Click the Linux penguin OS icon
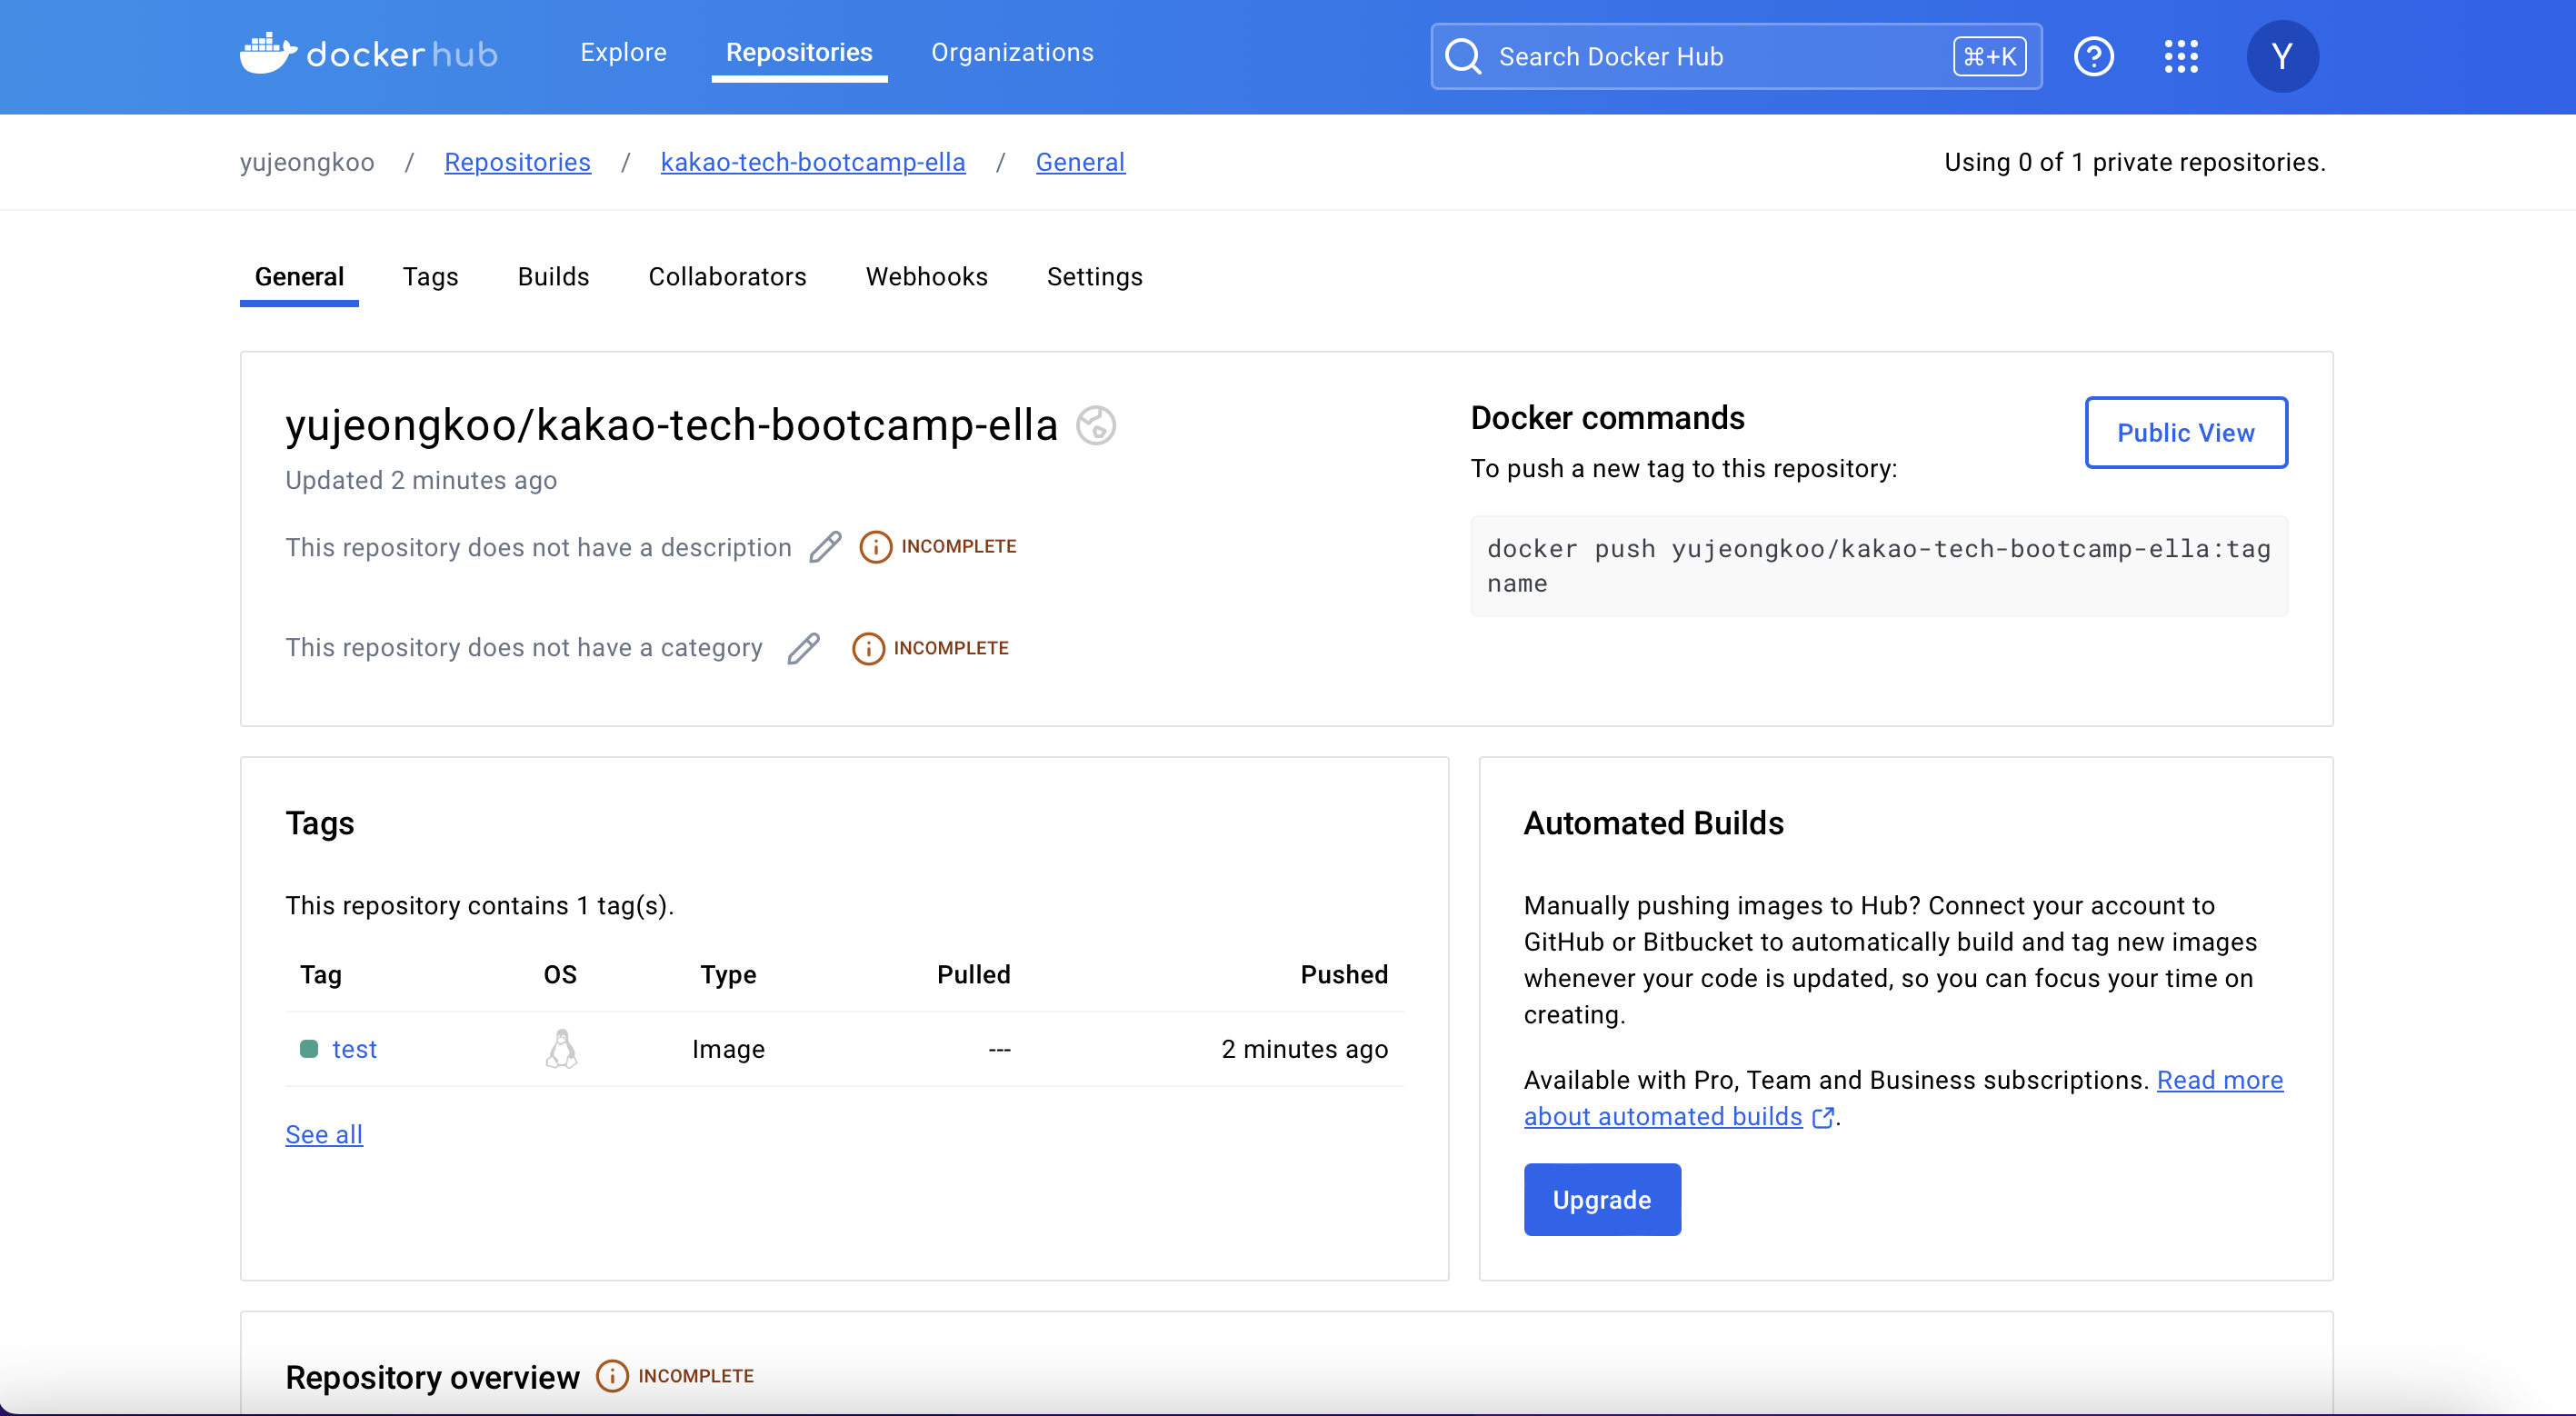Viewport: 2576px width, 1416px height. [x=561, y=1049]
